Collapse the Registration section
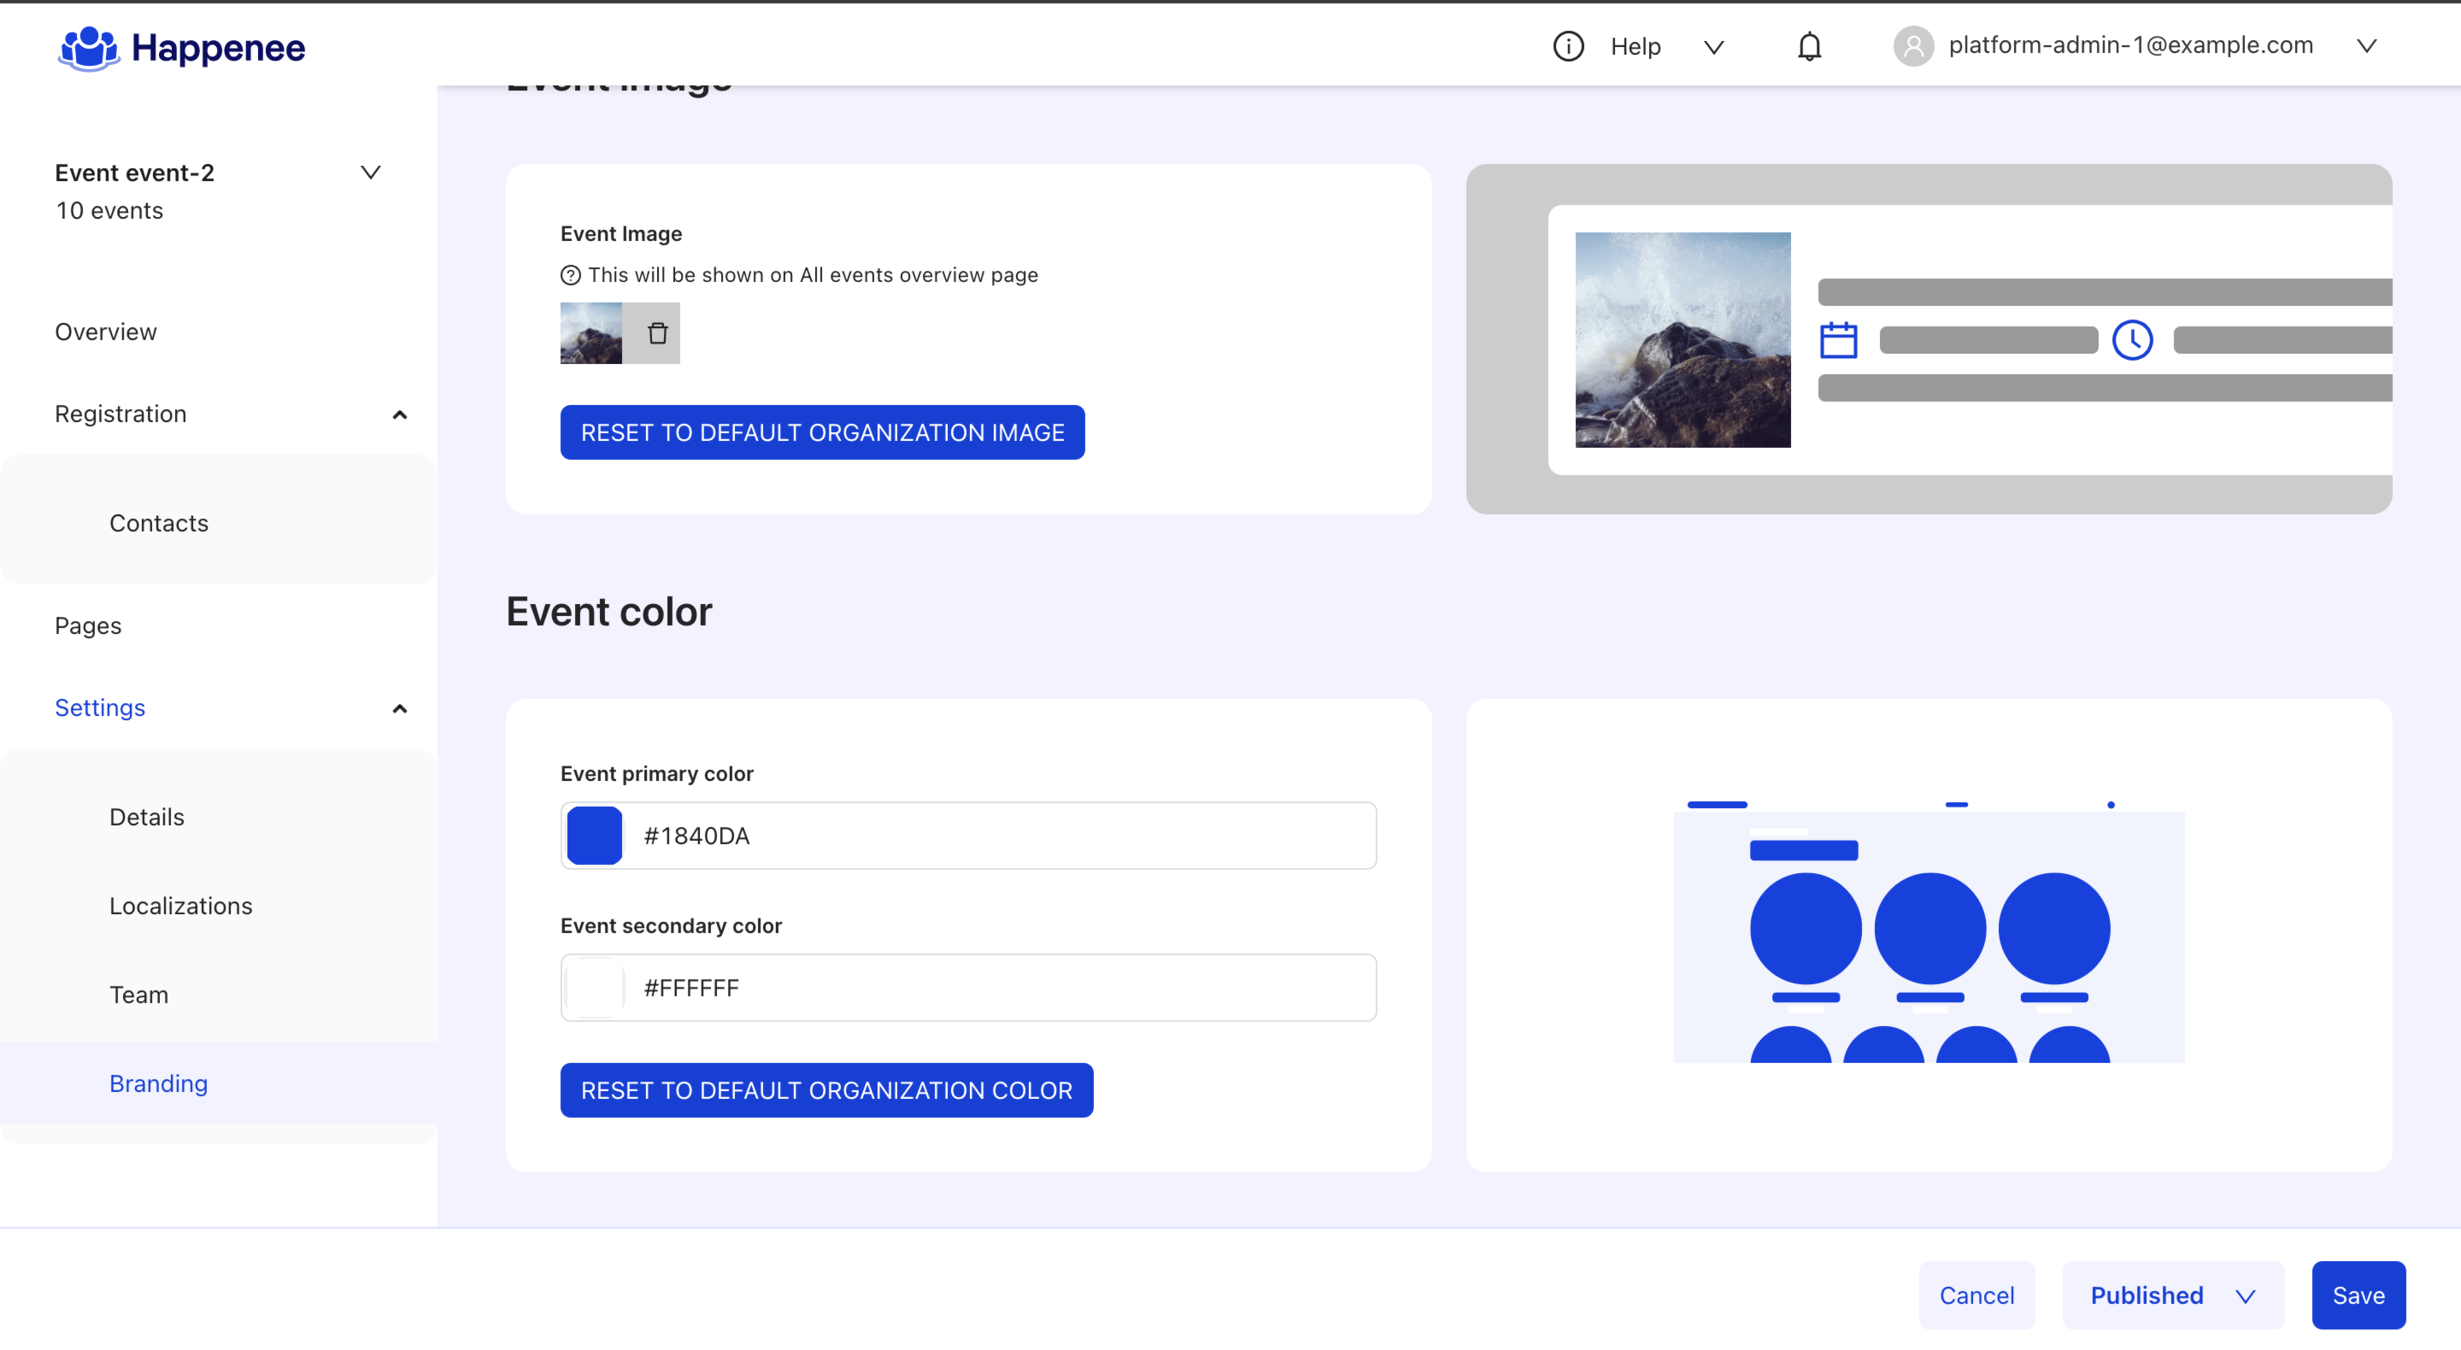The width and height of the screenshot is (2461, 1350). coord(399,414)
